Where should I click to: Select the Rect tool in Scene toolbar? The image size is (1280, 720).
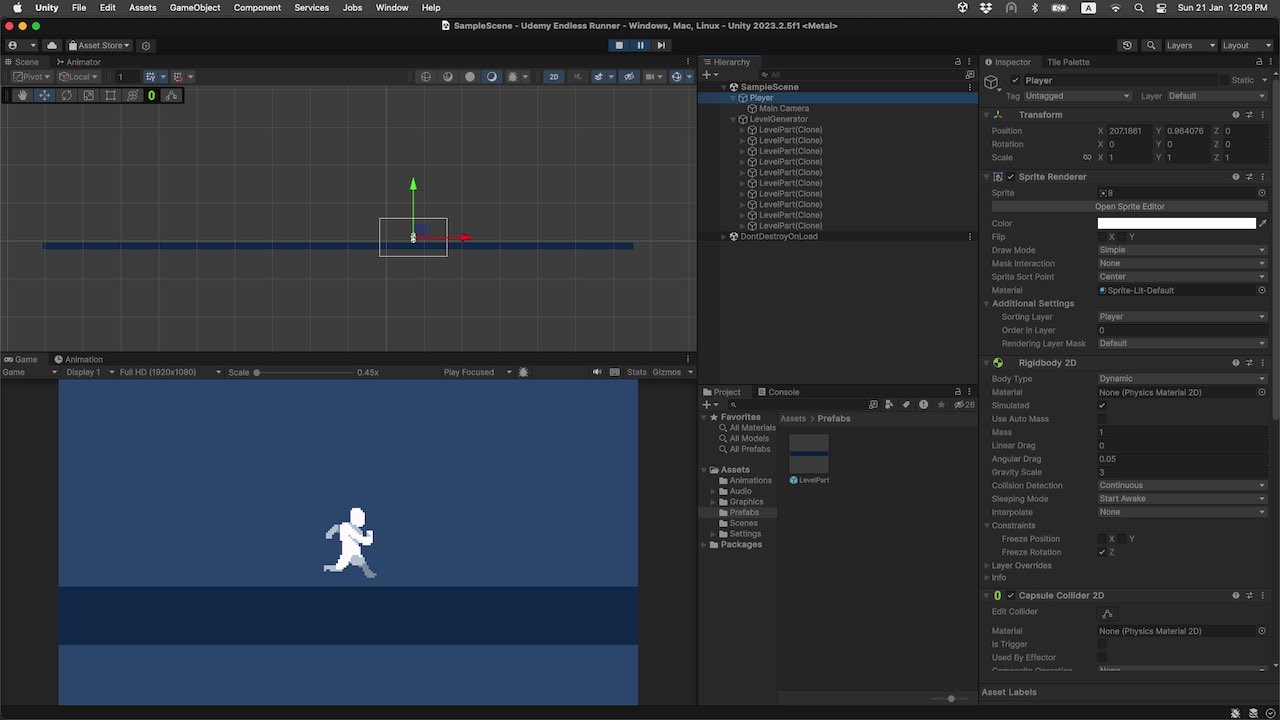click(x=110, y=96)
